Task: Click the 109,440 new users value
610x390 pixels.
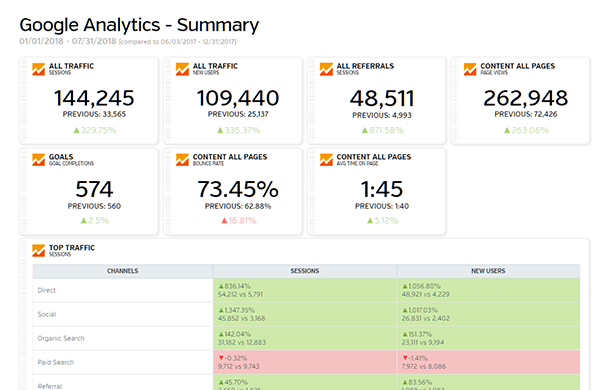Action: coord(238,98)
